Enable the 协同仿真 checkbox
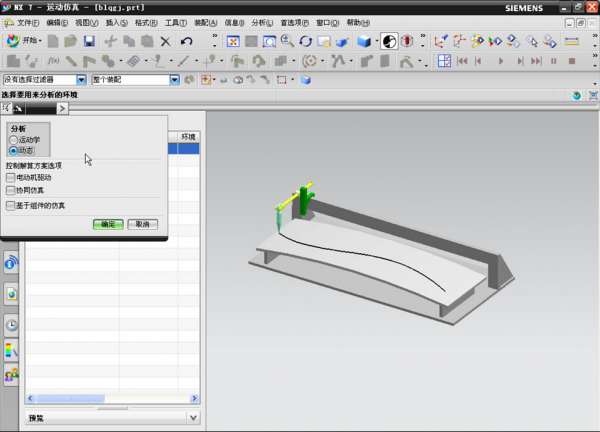Image resolution: width=600 pixels, height=432 pixels. pyautogui.click(x=11, y=190)
